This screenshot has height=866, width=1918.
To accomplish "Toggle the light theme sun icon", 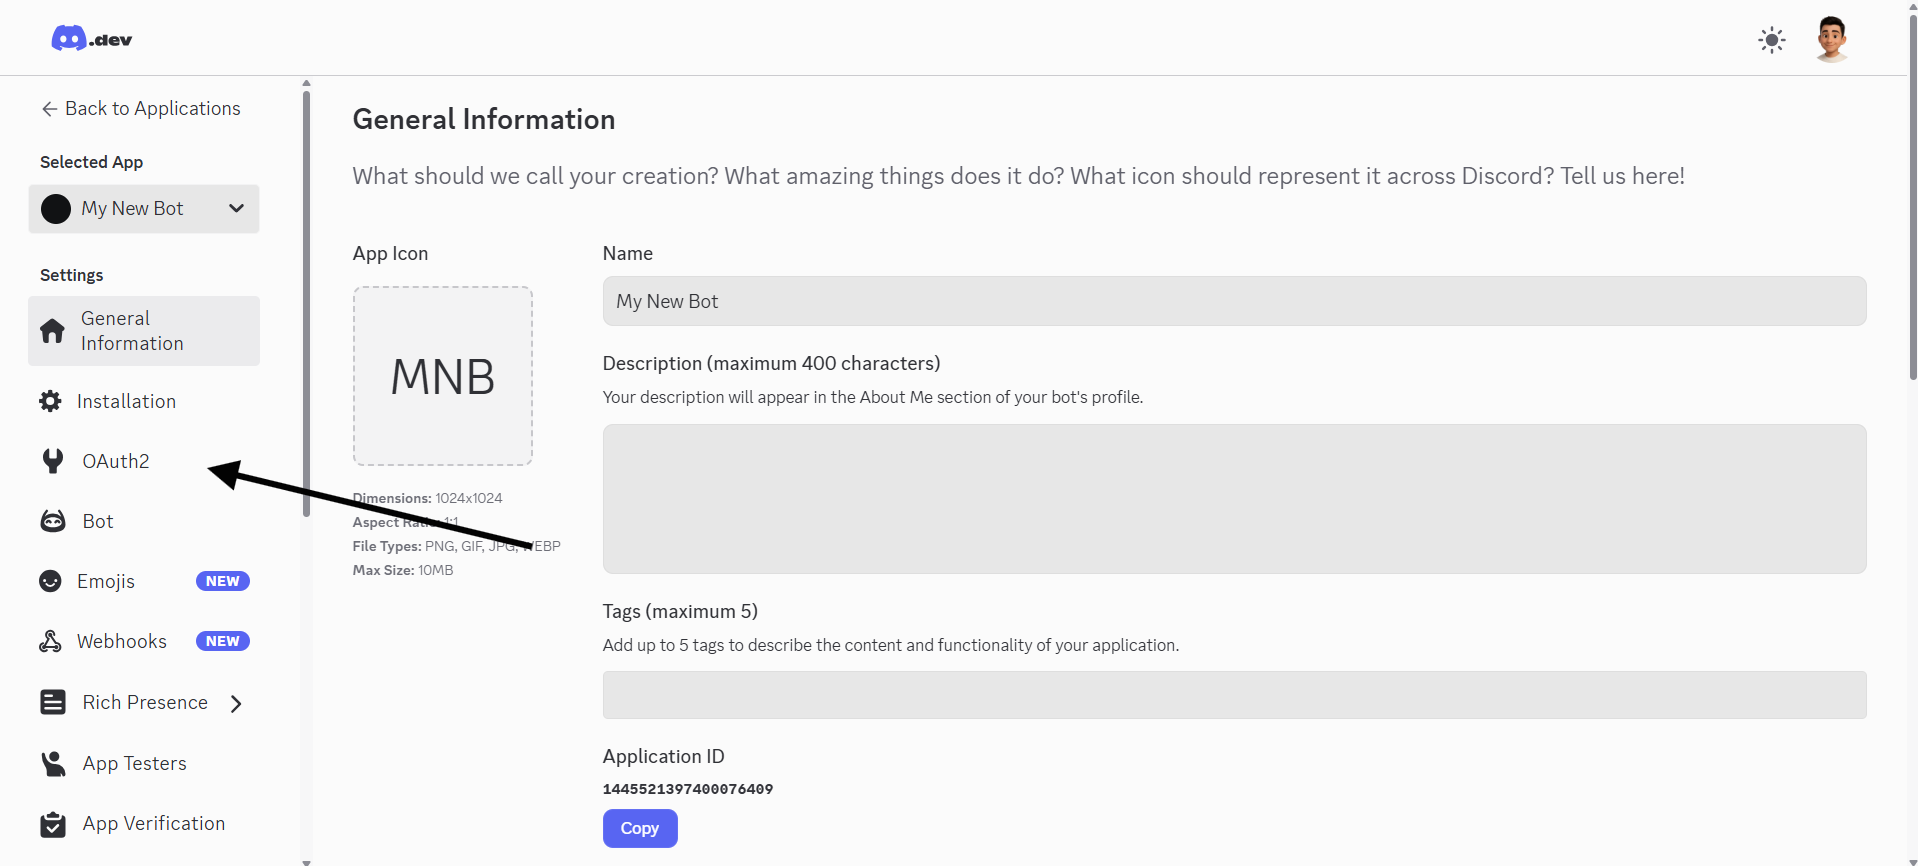I will click(x=1771, y=40).
